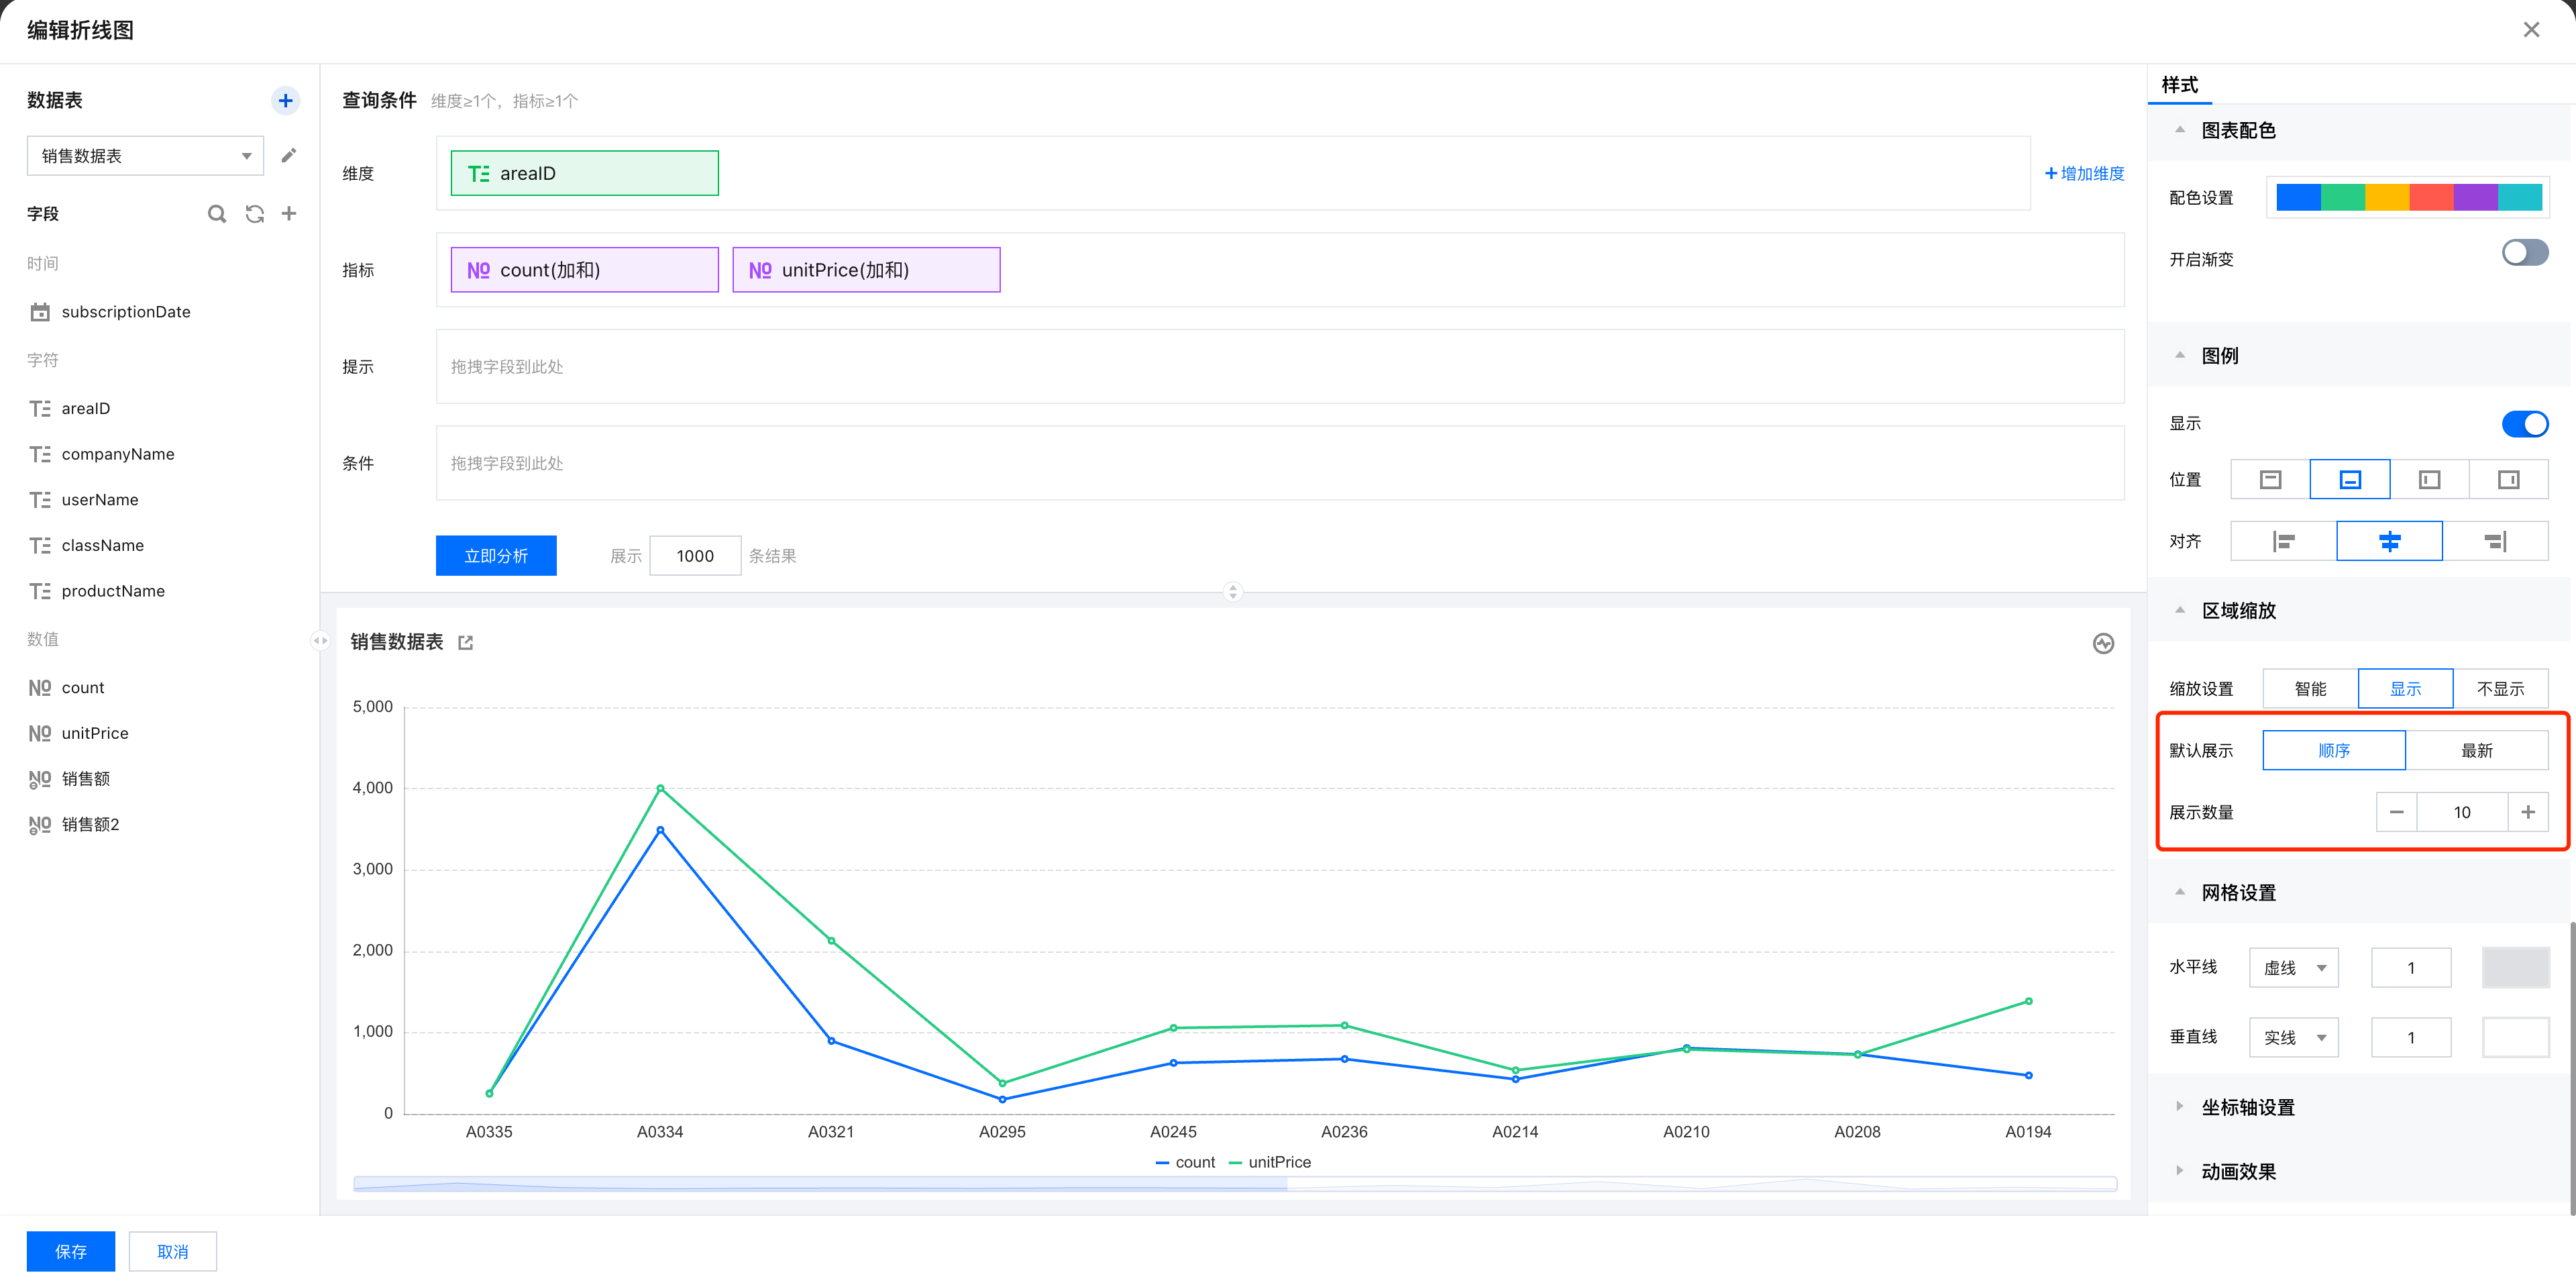
Task: Open the 配色设置 color palette bar
Action: [2408, 197]
